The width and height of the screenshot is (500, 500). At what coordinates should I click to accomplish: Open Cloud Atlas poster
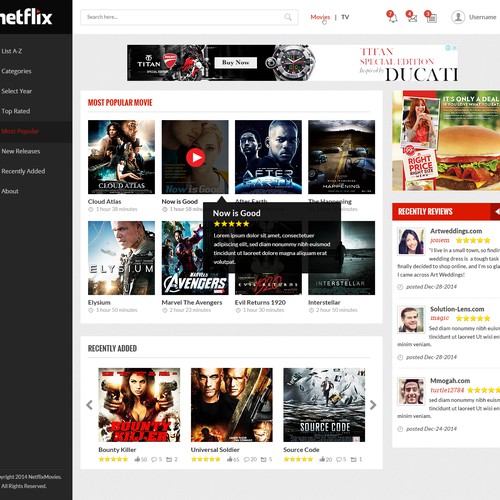coord(121,157)
